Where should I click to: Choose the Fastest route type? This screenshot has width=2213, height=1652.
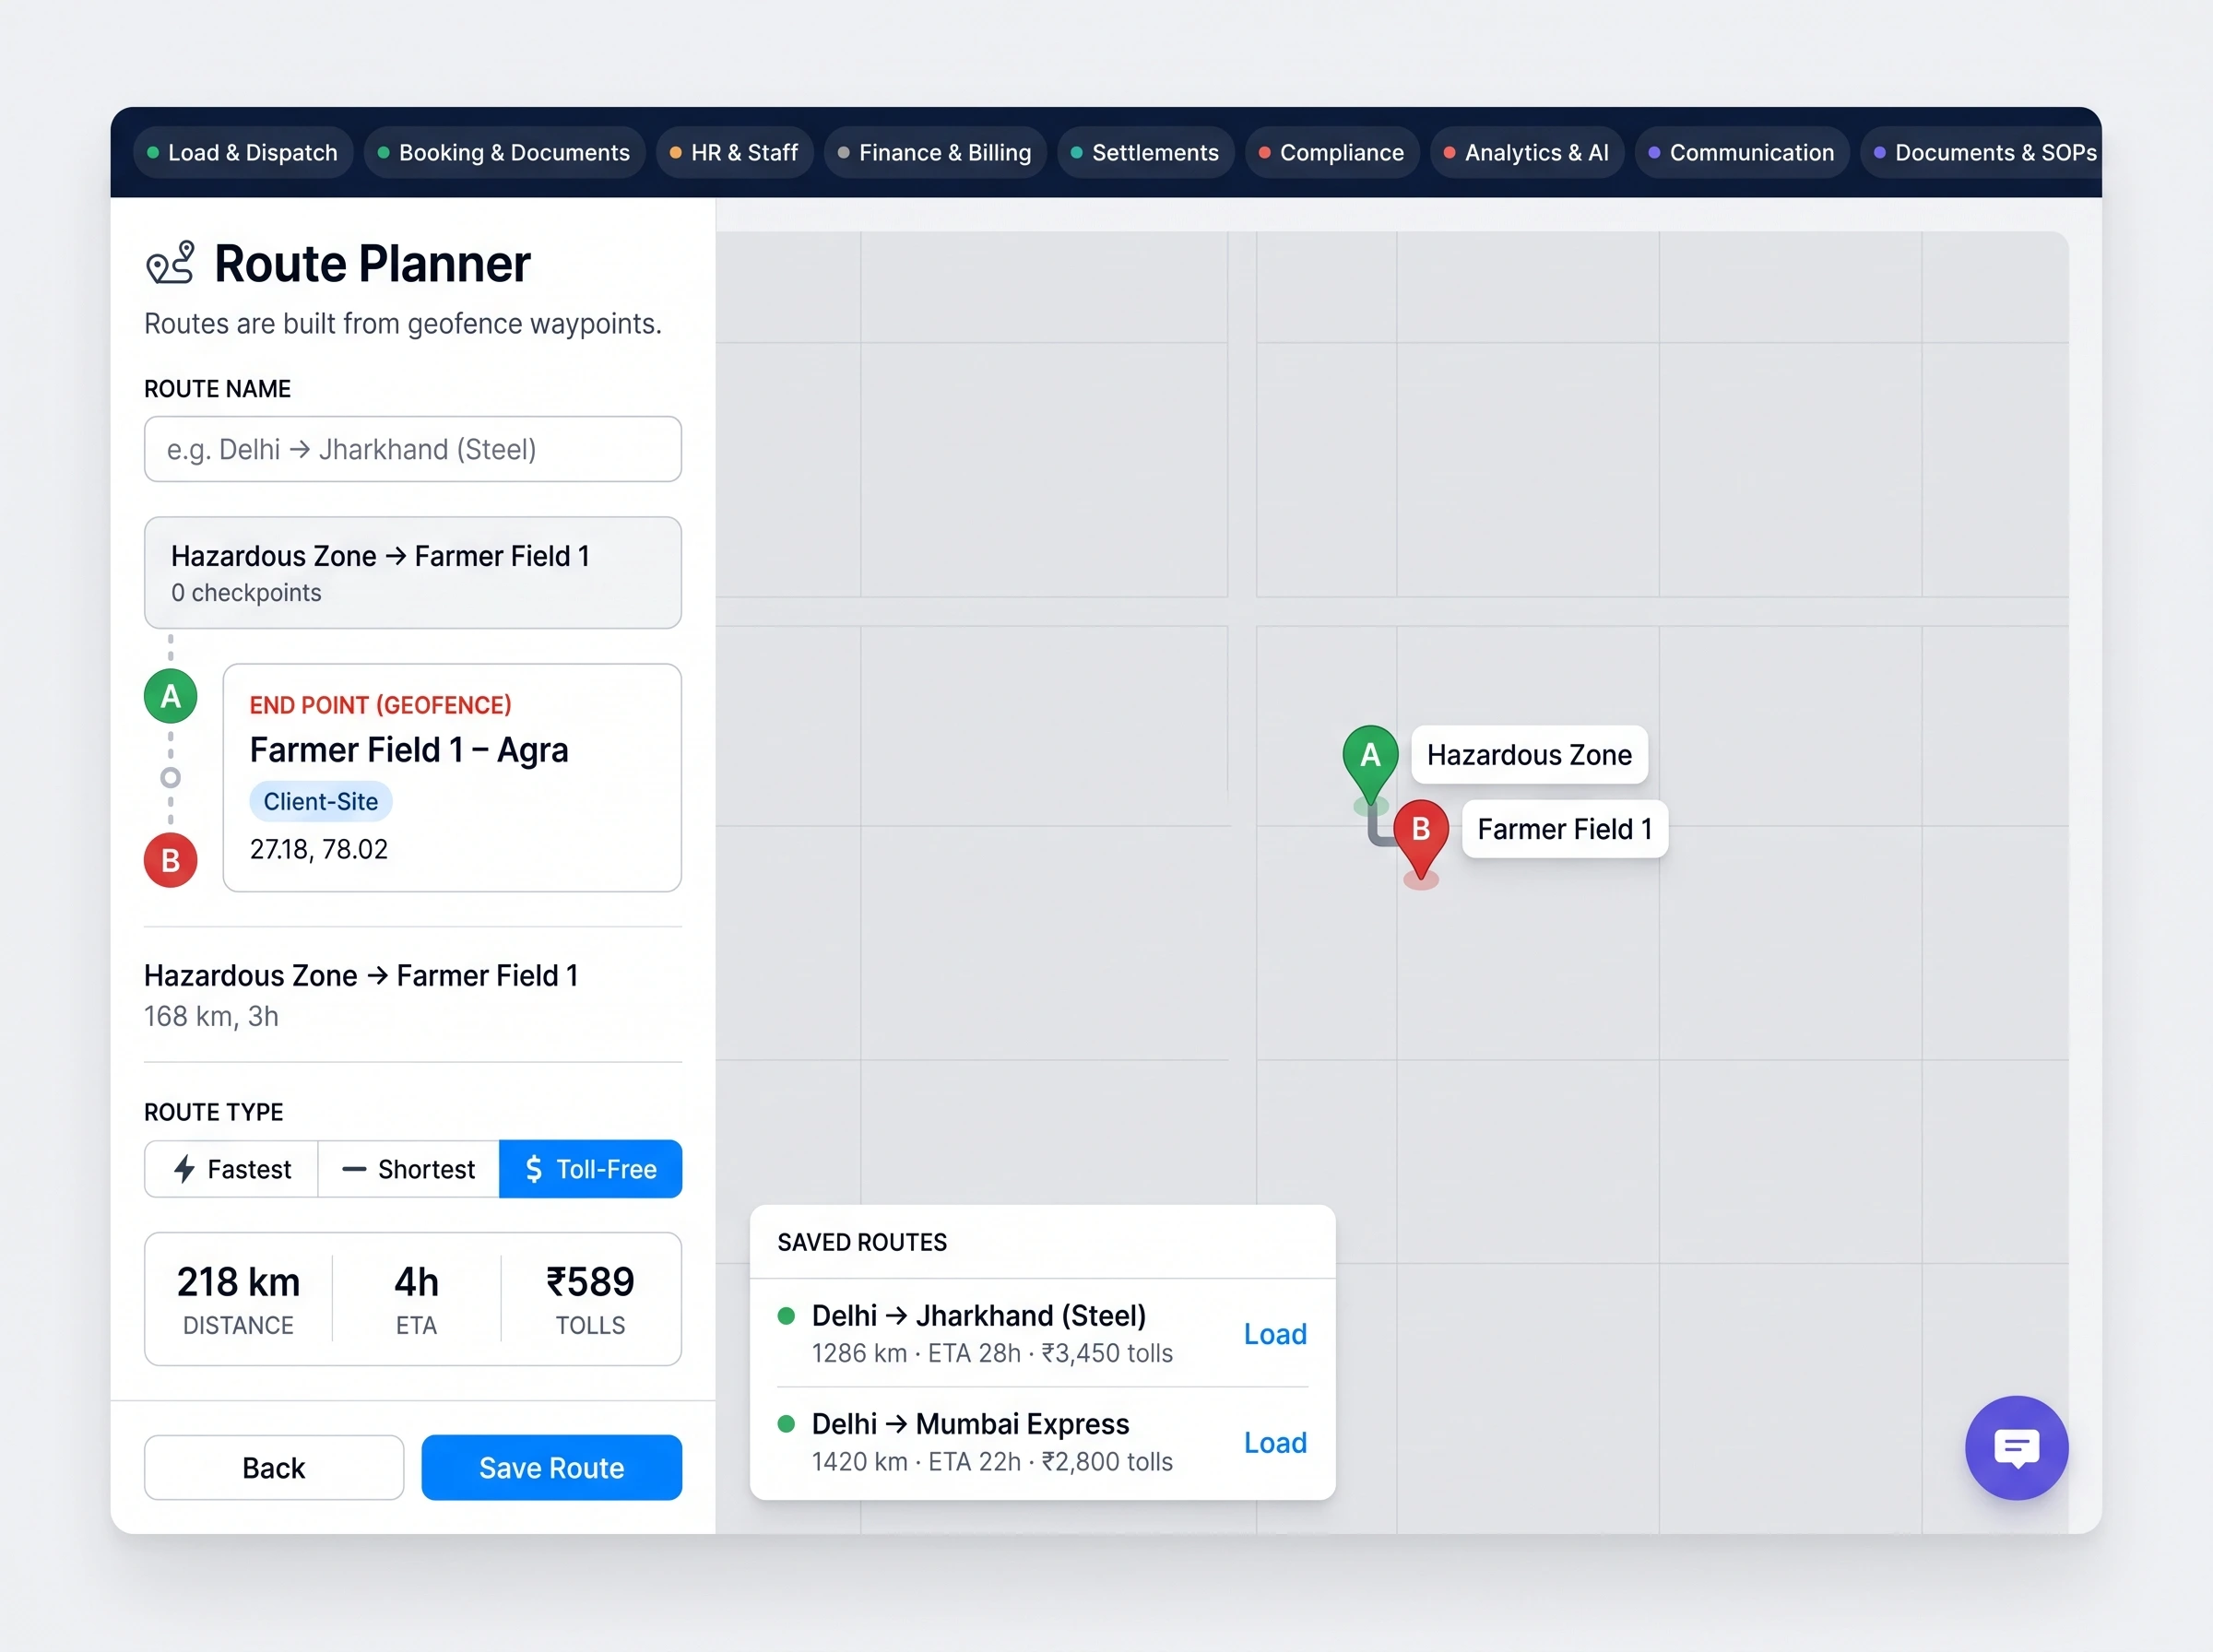(232, 1168)
